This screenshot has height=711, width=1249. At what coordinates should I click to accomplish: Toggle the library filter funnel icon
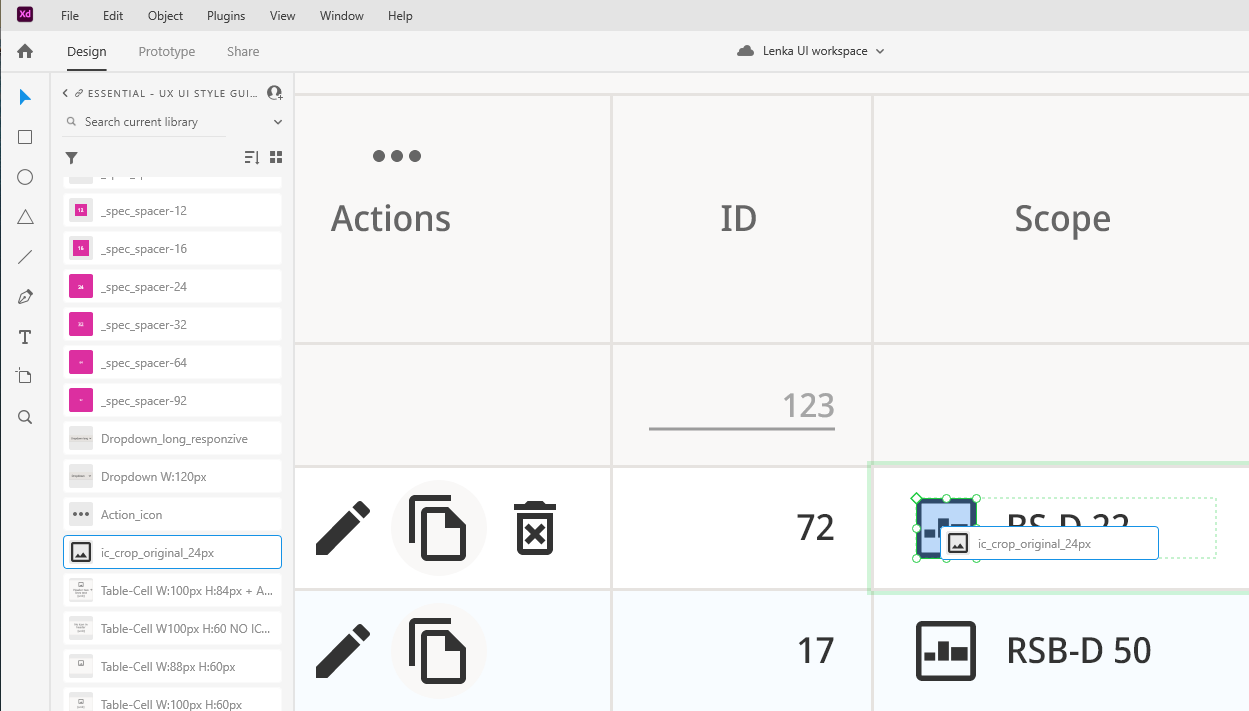(x=70, y=157)
